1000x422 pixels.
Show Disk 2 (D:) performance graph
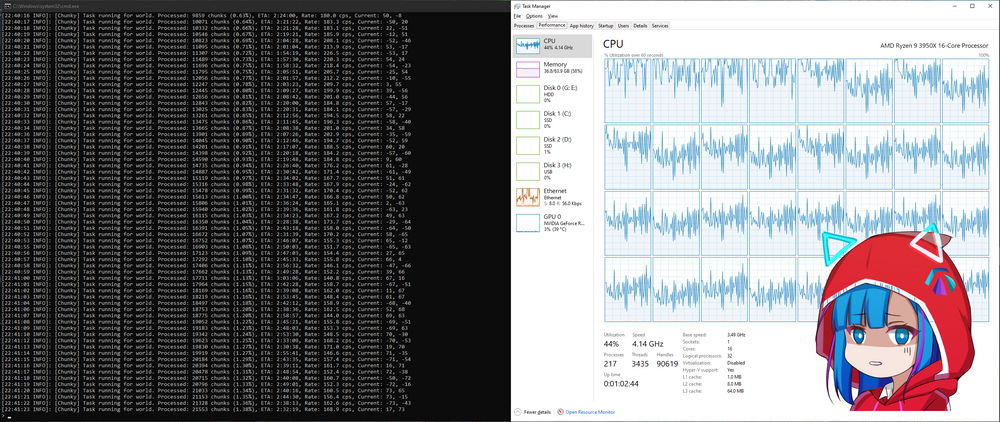click(553, 145)
